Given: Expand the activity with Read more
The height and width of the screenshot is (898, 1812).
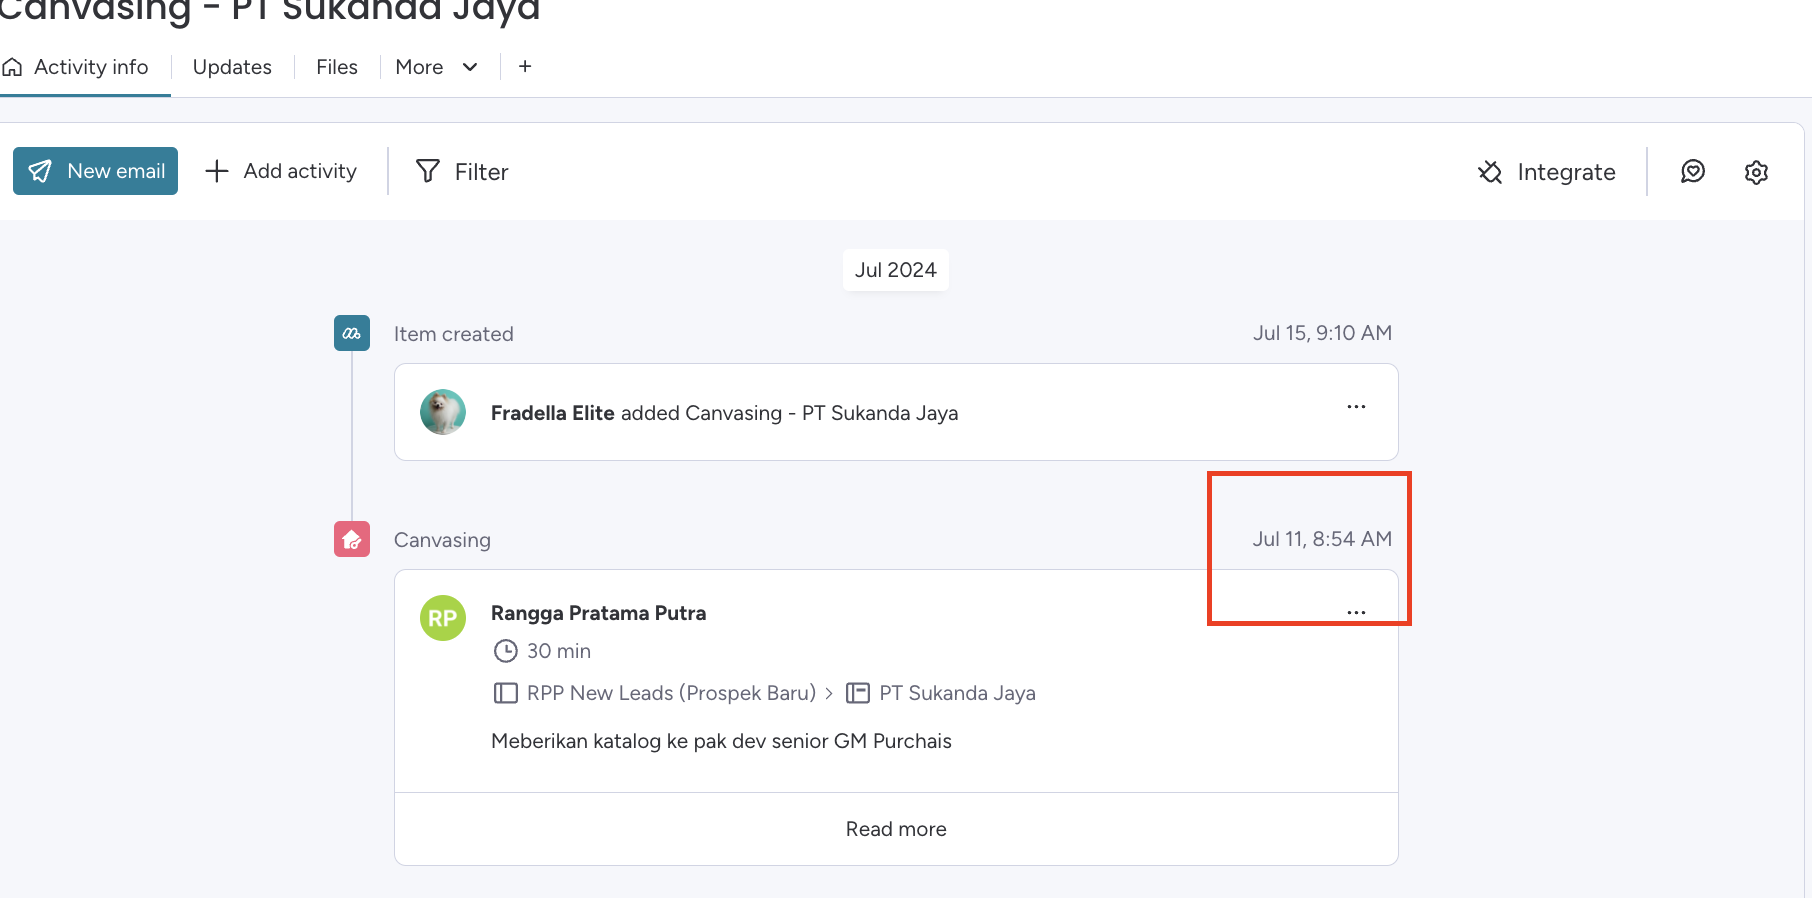Looking at the screenshot, I should click(896, 829).
